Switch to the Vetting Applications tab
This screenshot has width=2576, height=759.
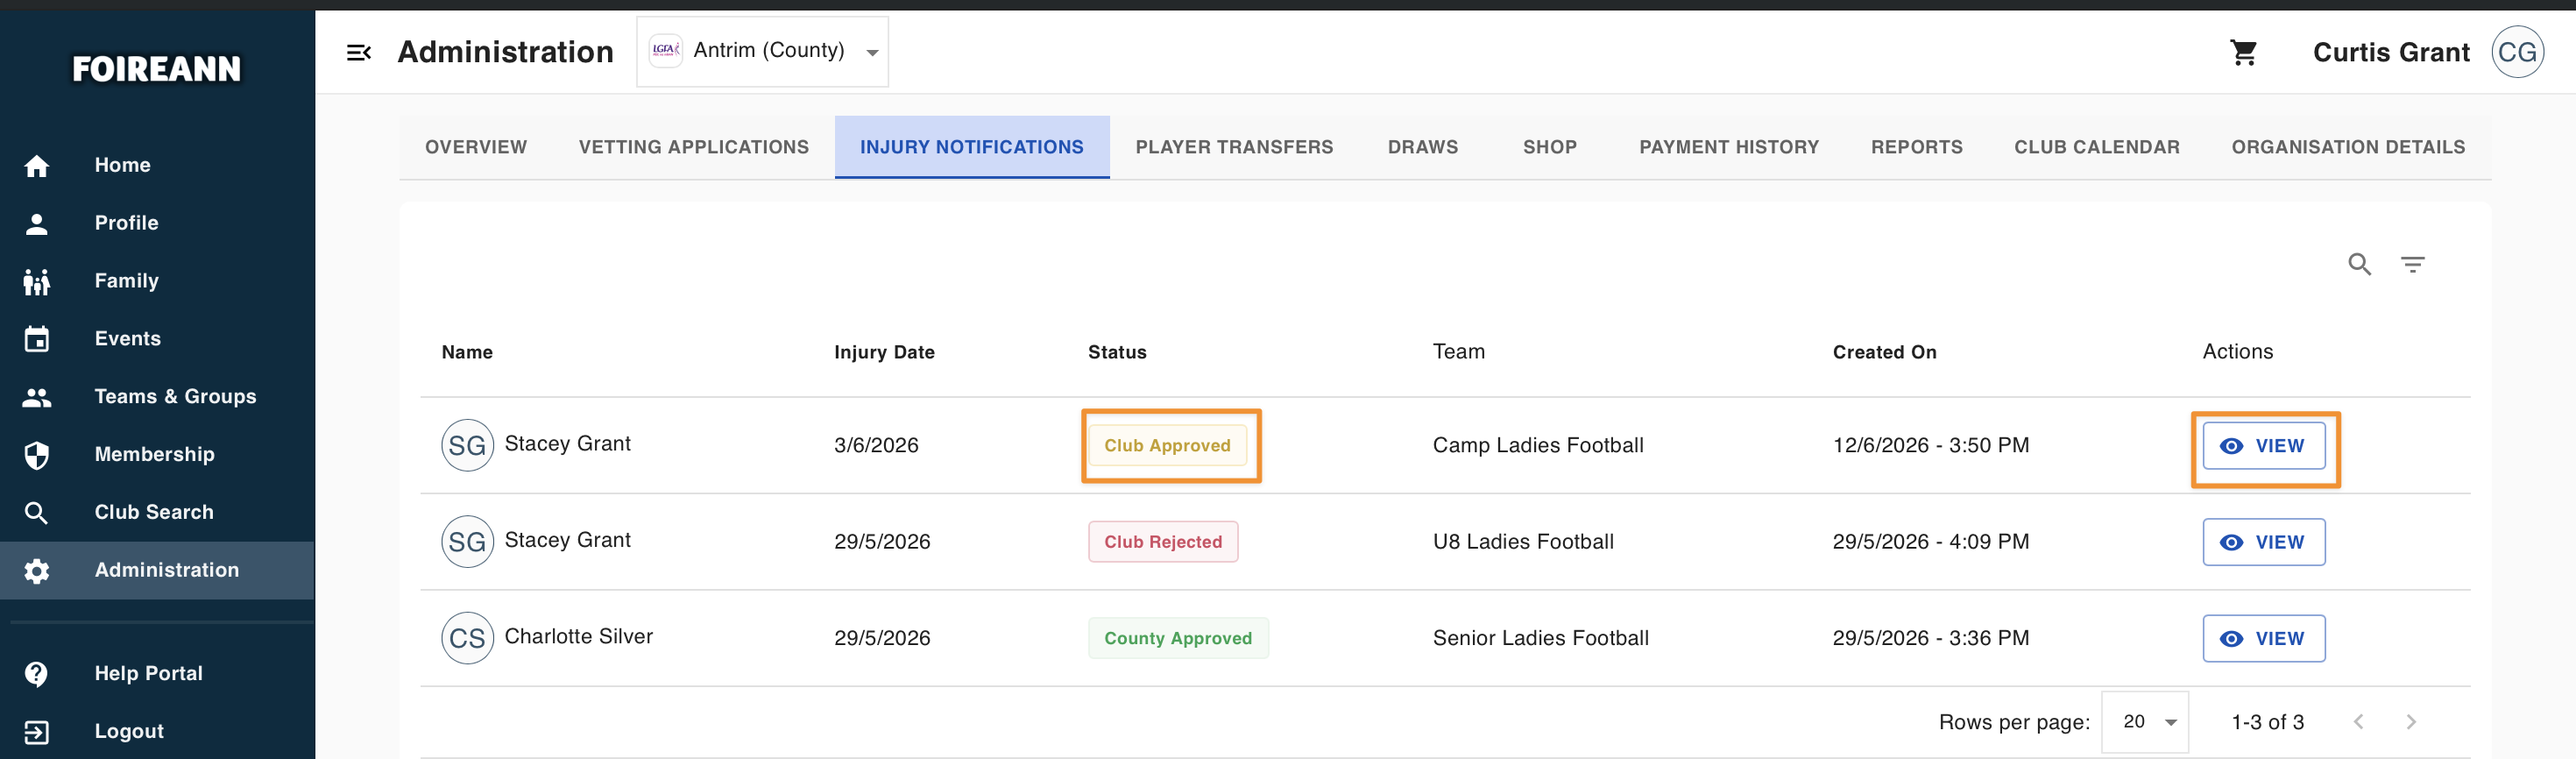(693, 147)
